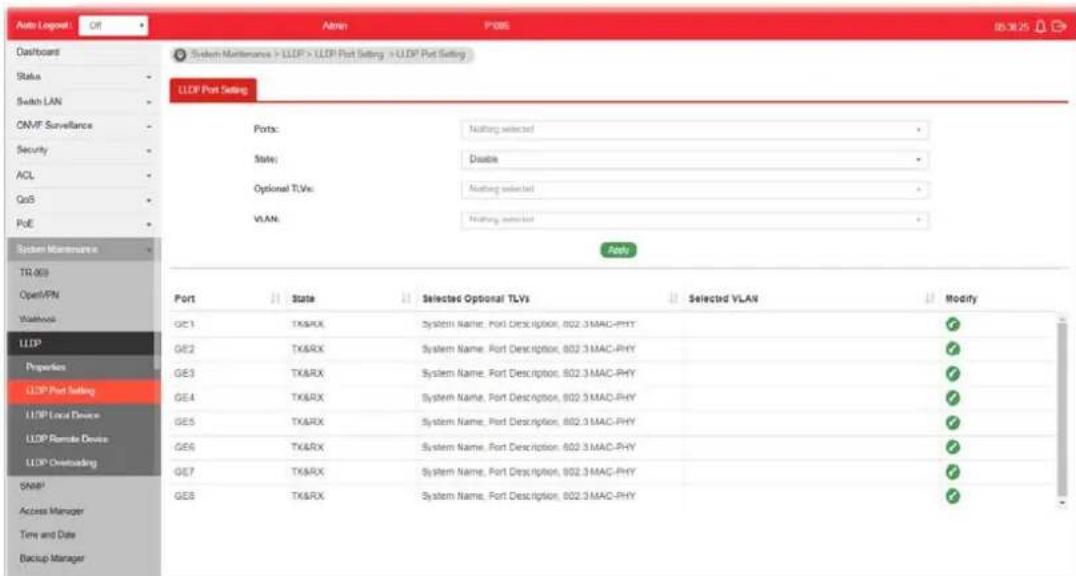Viewport: 1076px width, 576px height.
Task: Sort by Selected Optional TLVs column
Action: (x=673, y=299)
